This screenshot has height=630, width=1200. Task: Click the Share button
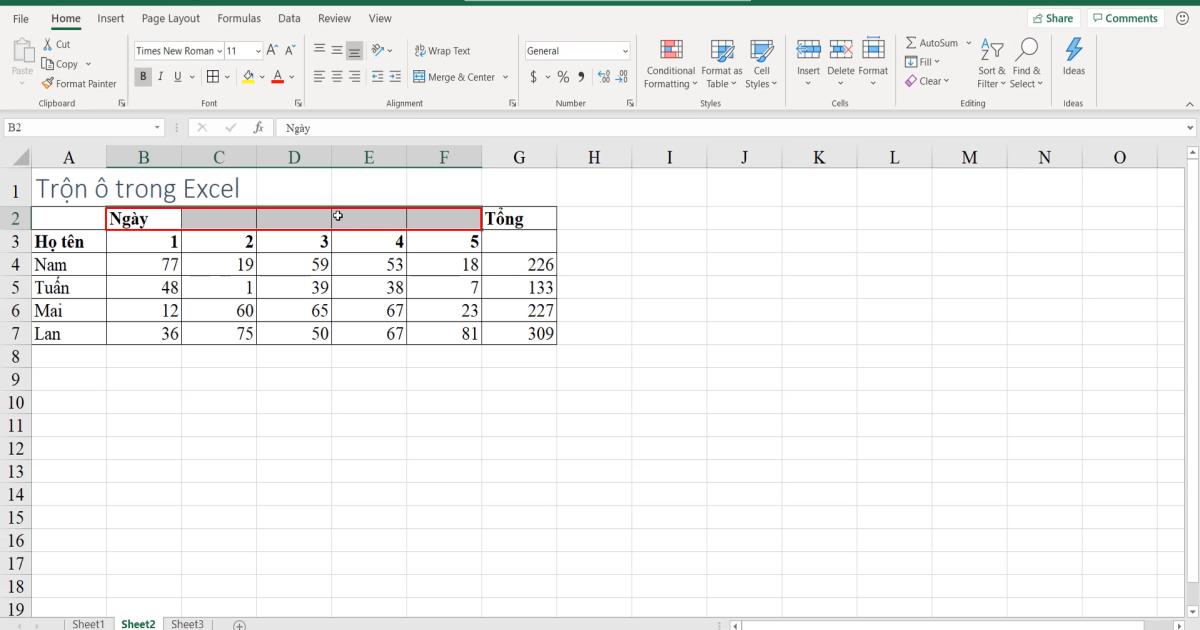[x=1053, y=17]
